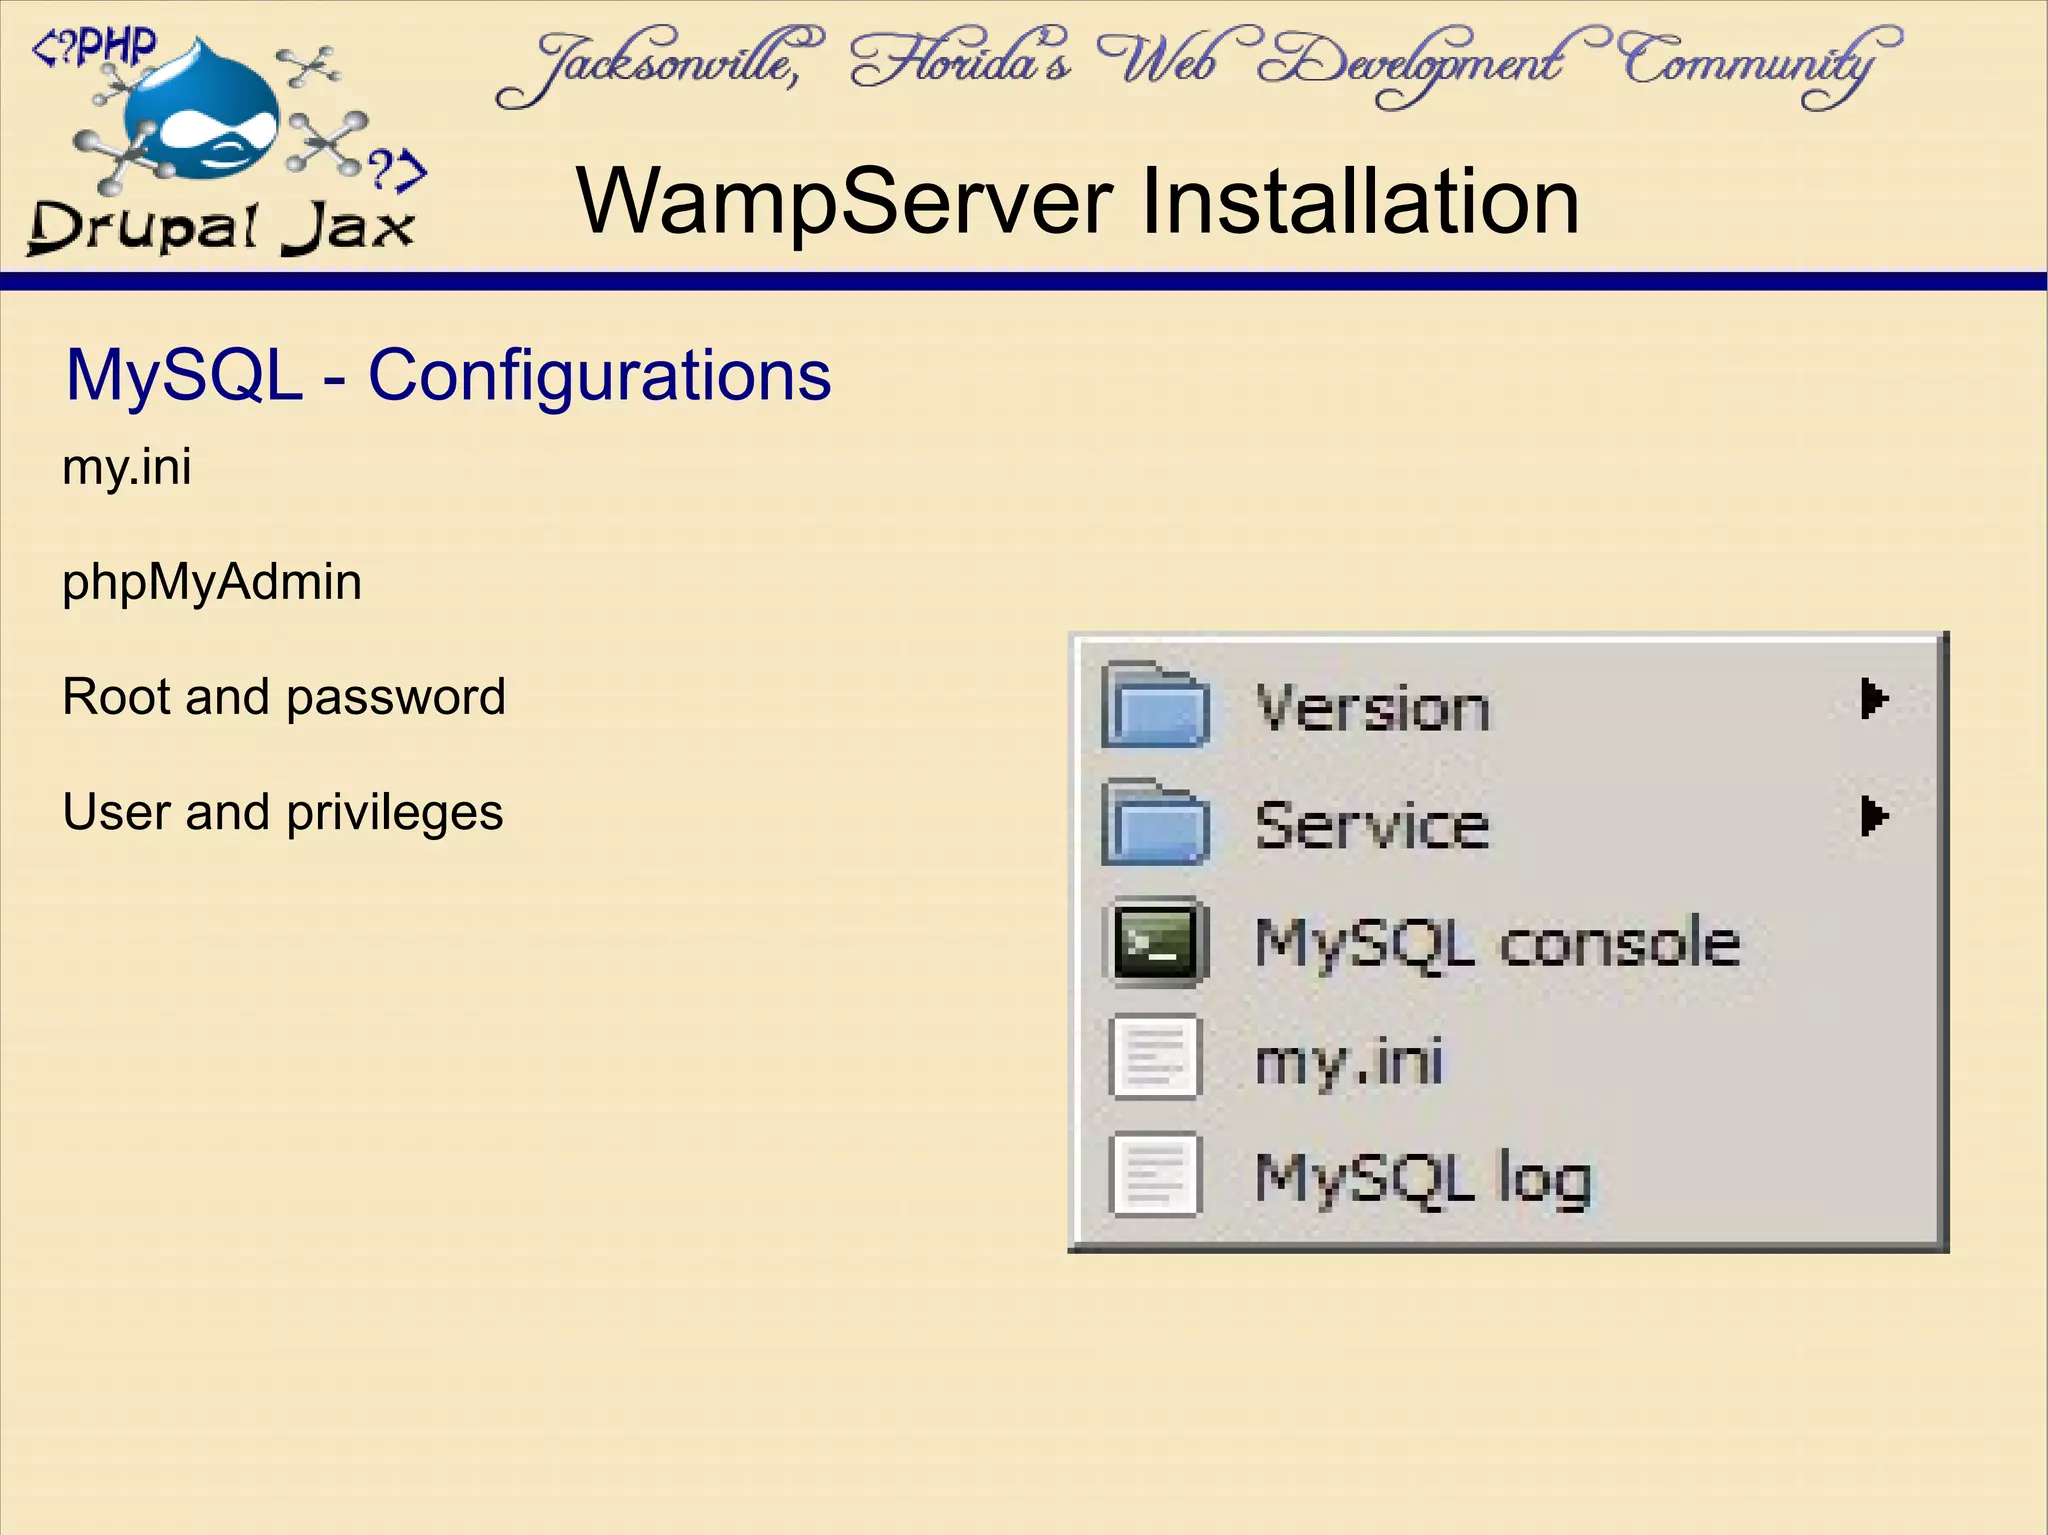
Task: Click the Service folder icon
Action: click(1155, 823)
